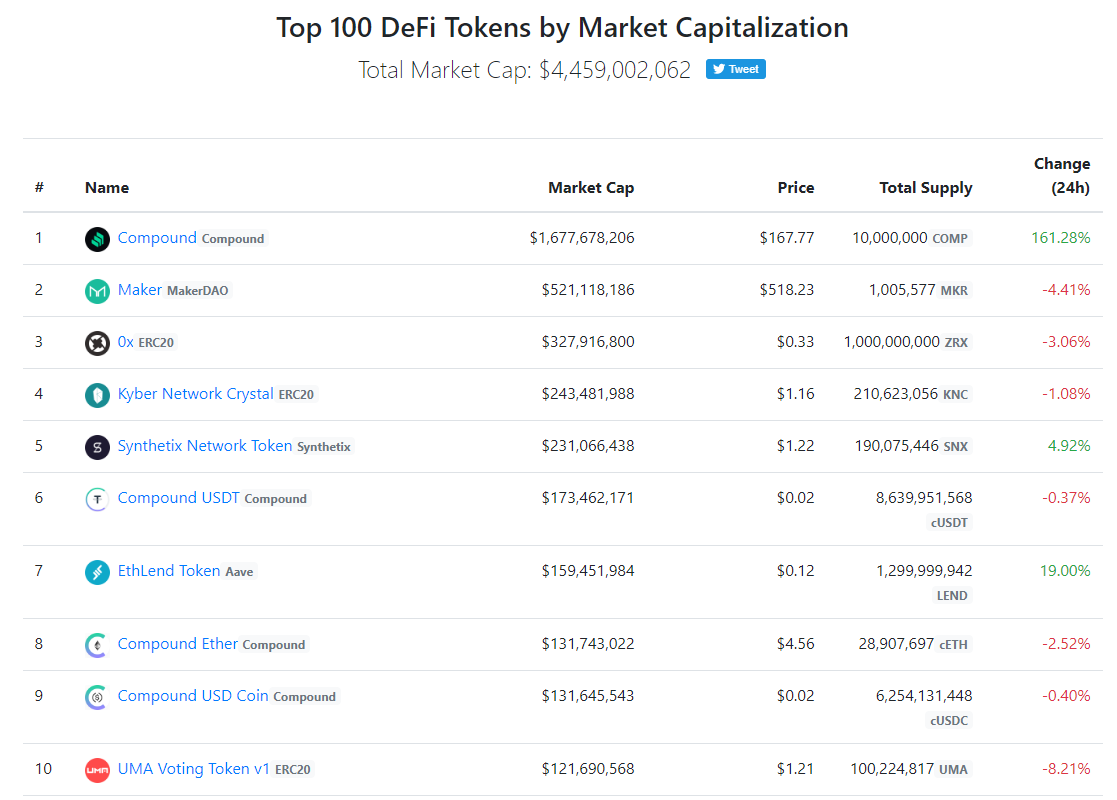Click the Change (24h) column header
Image resolution: width=1117 pixels, height=800 pixels.
pos(1061,175)
